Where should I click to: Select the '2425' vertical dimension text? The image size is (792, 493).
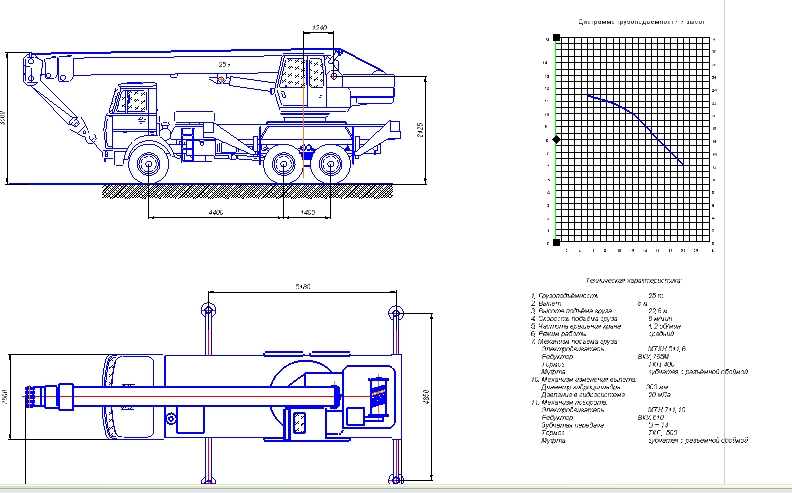(x=420, y=130)
